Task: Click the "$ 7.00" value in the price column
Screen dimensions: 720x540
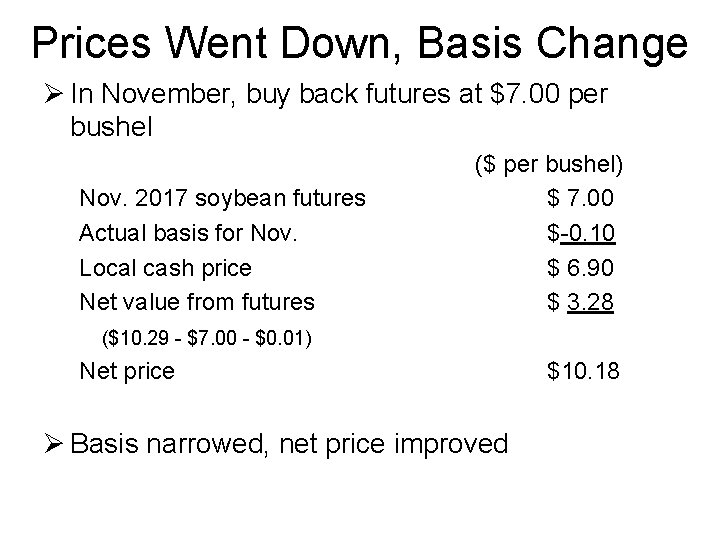Action: [x=581, y=198]
